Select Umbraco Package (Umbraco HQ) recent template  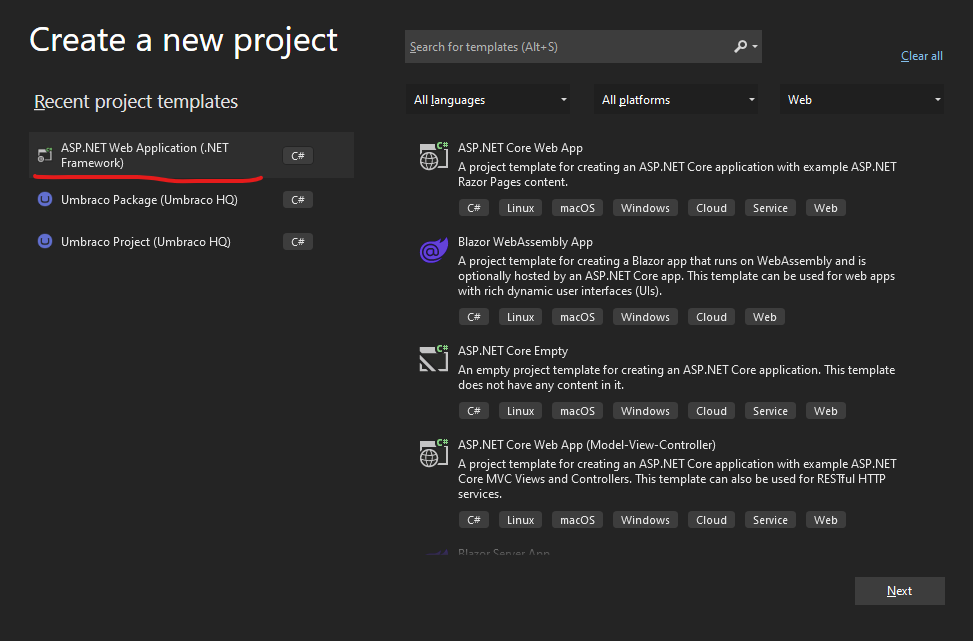(192, 200)
